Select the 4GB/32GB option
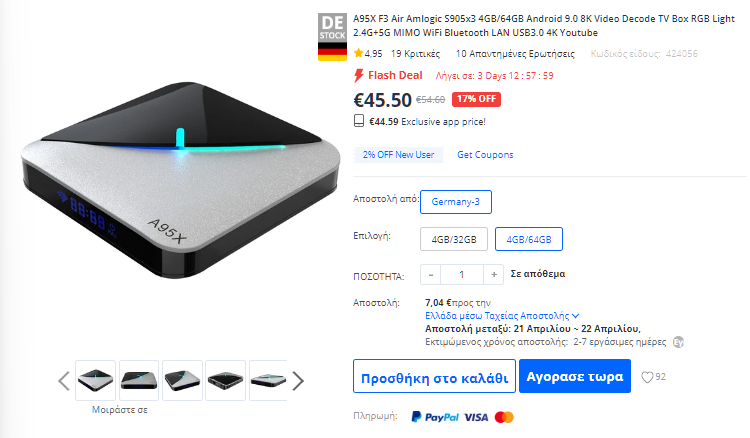The height and width of the screenshot is (438, 750). (x=454, y=239)
